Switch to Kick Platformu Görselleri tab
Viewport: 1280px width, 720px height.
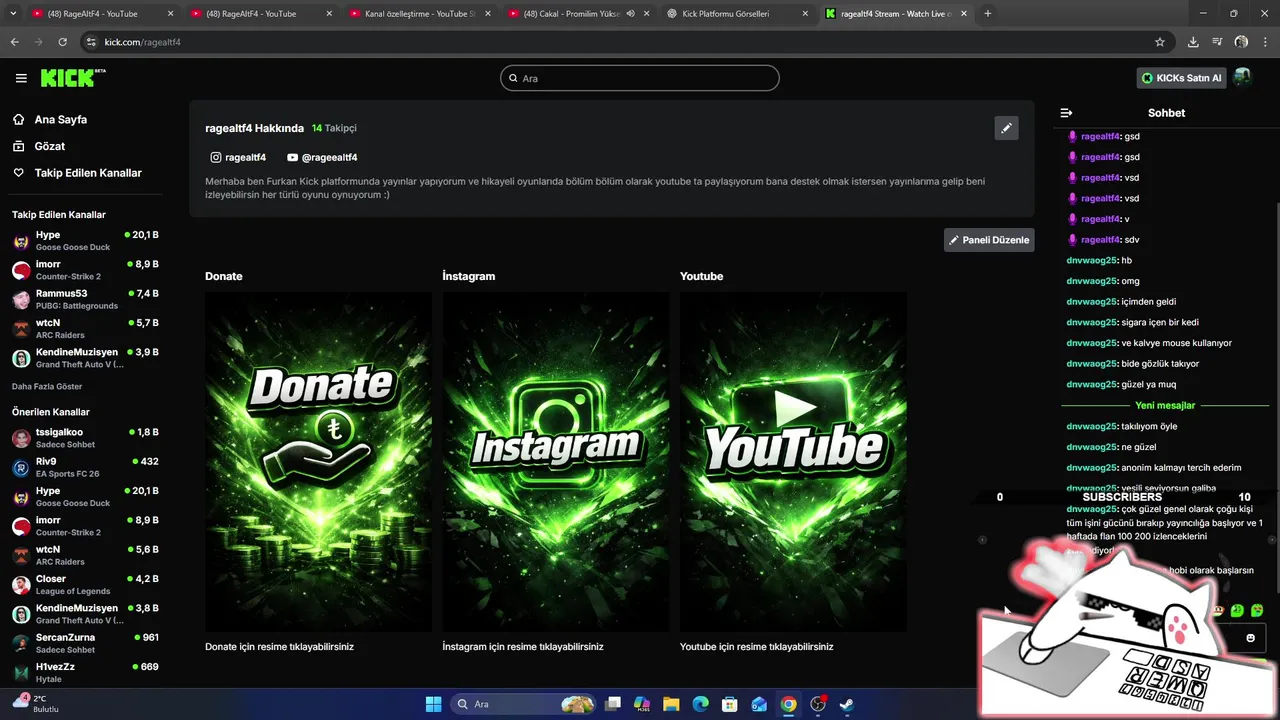(738, 14)
